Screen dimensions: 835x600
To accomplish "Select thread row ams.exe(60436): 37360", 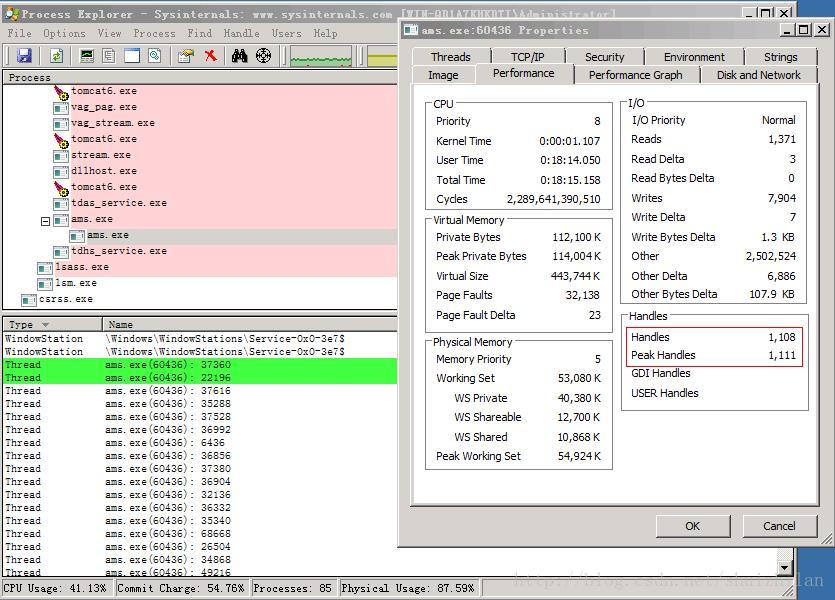I will coord(200,365).
